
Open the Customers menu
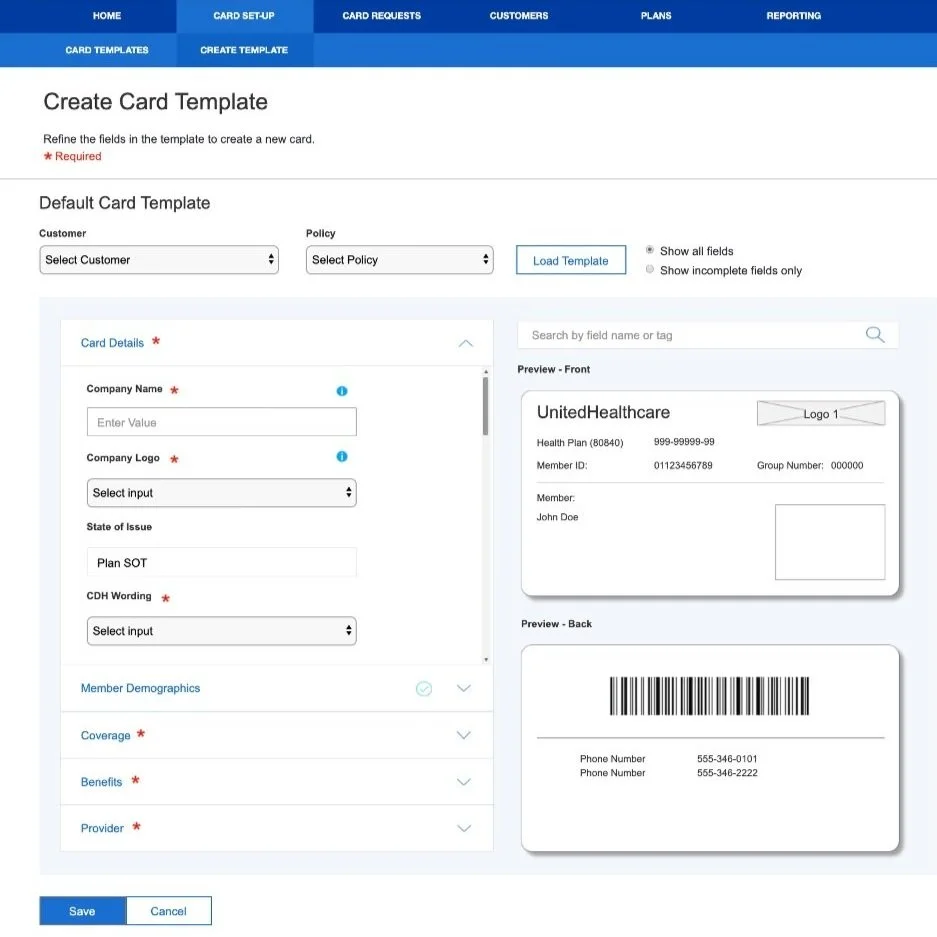pos(519,16)
